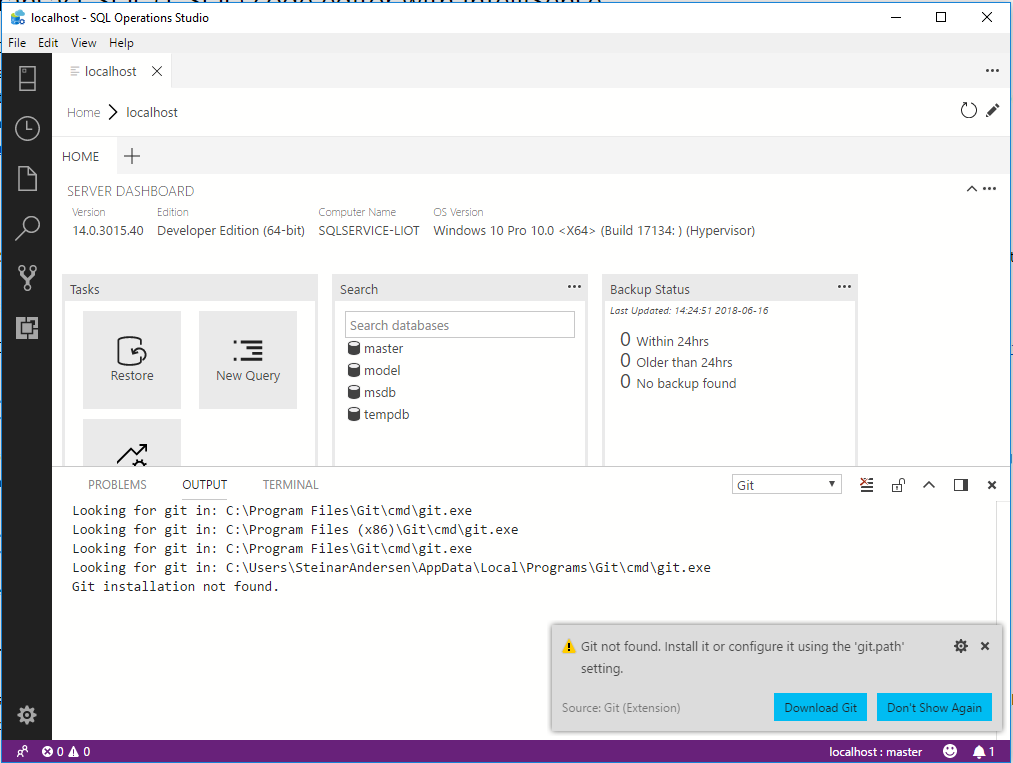Click the feedback smiley in the status bar

coord(950,751)
